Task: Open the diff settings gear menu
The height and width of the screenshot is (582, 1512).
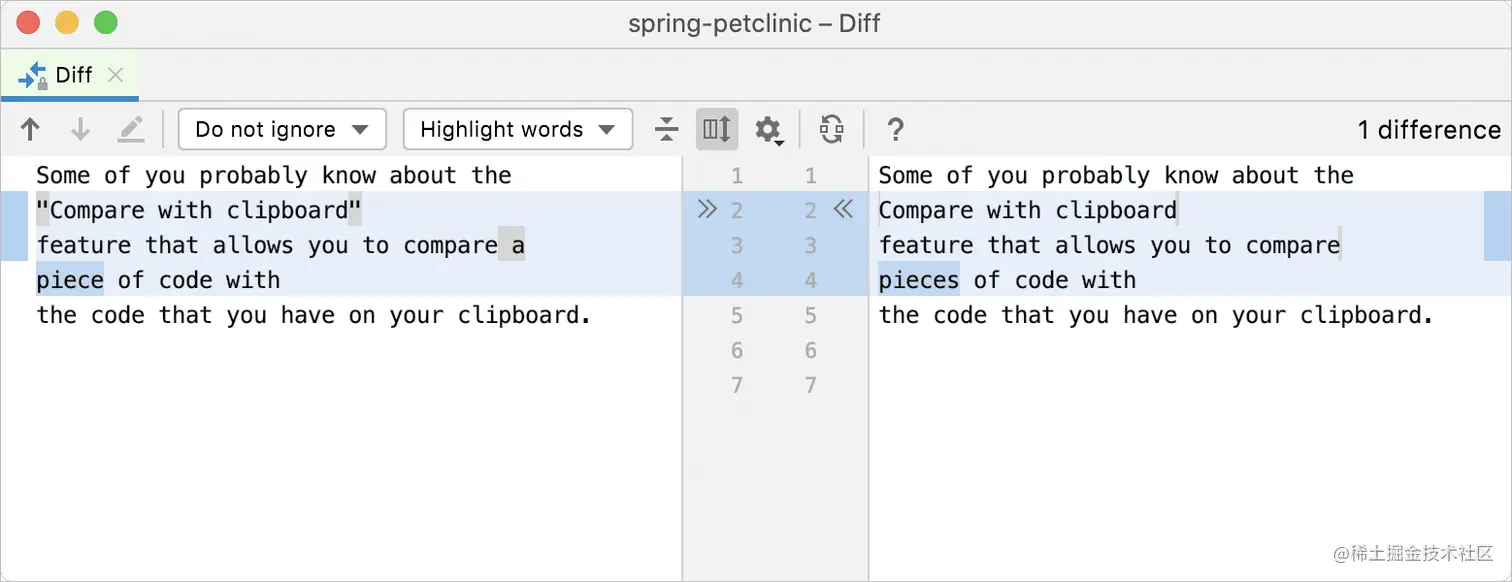Action: pos(768,129)
